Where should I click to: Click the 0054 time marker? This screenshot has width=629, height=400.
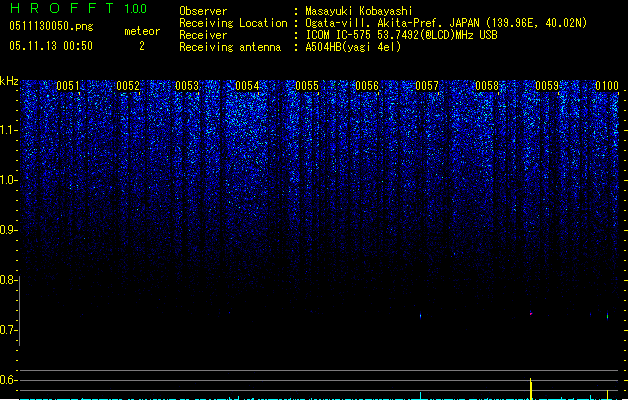[247, 86]
